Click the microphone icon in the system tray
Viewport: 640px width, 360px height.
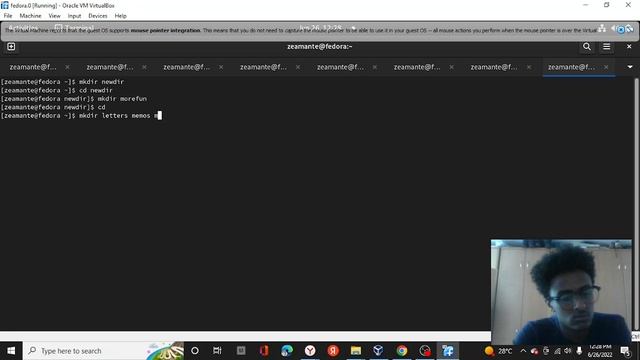579,351
